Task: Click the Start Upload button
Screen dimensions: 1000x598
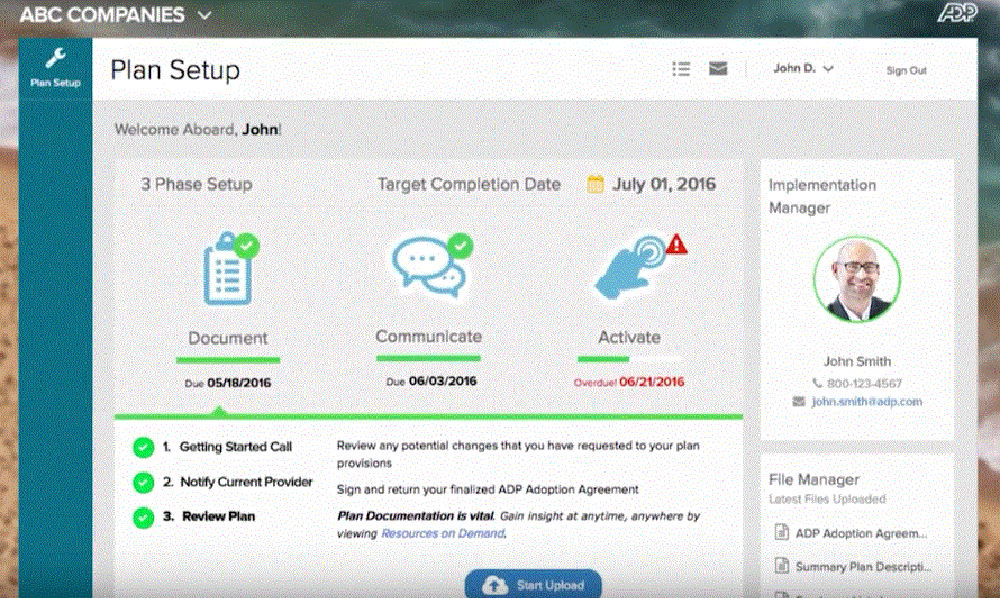Action: coord(533,584)
